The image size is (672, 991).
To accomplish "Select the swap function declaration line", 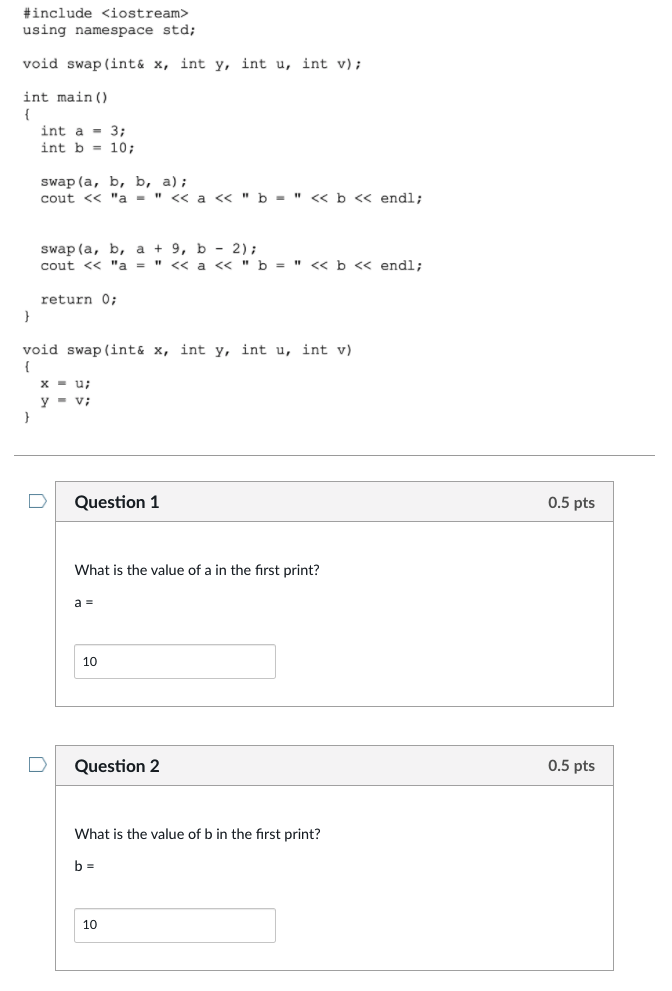I will click(188, 64).
